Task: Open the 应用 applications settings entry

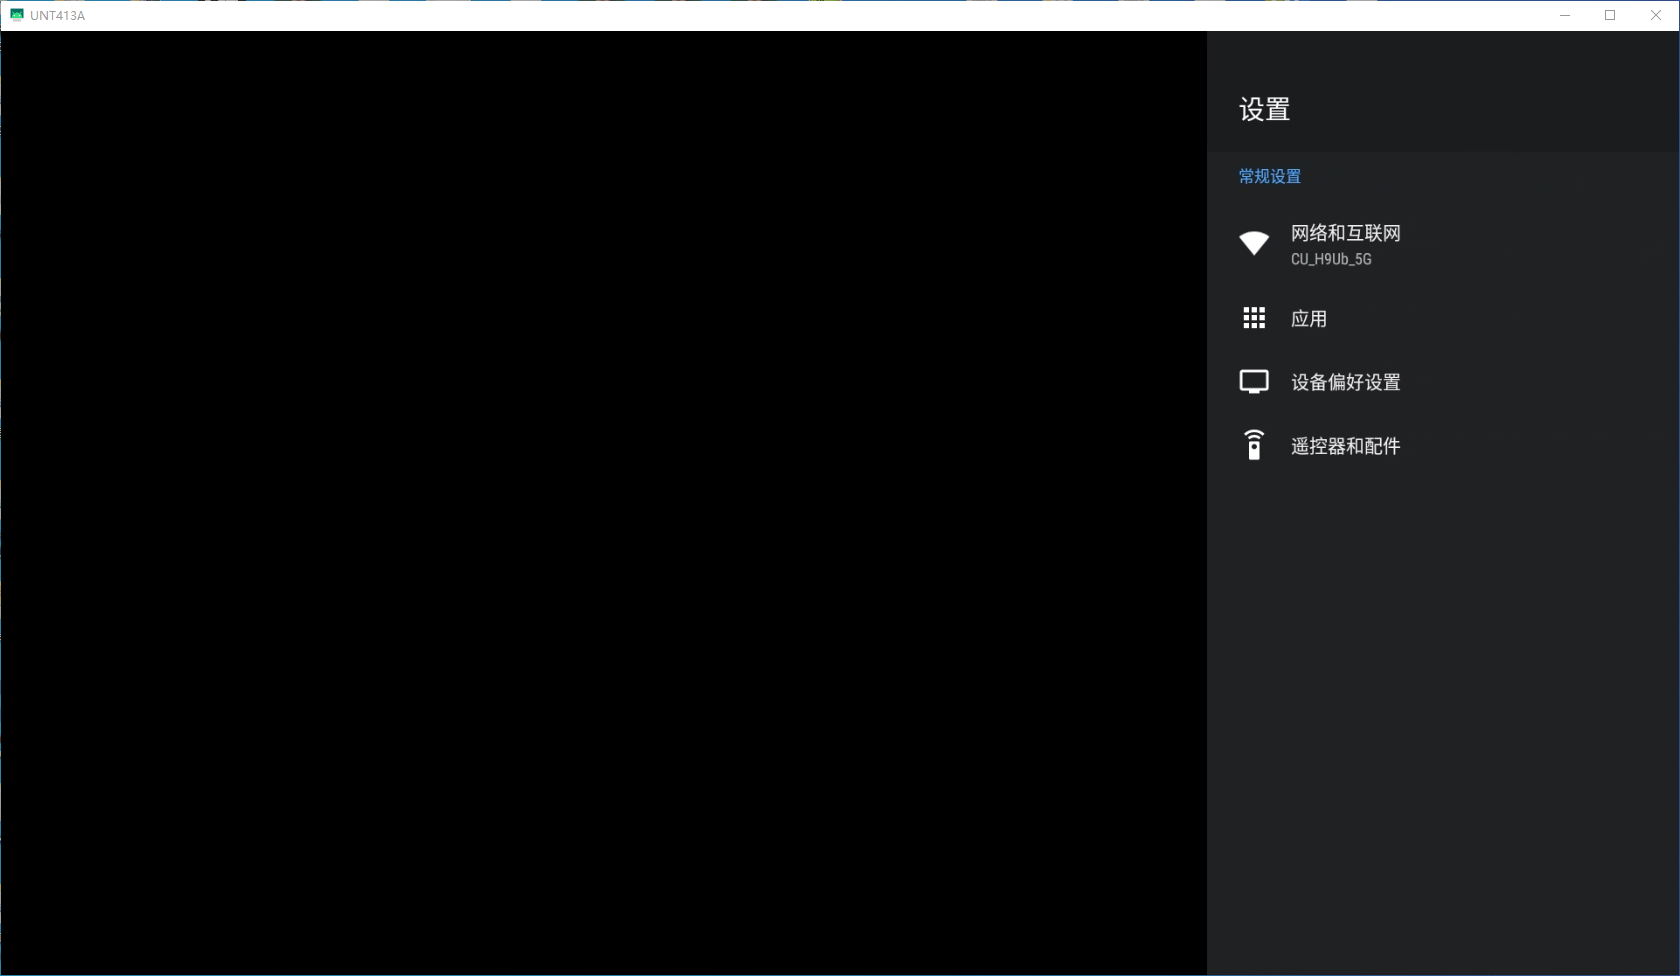Action: pyautogui.click(x=1308, y=318)
